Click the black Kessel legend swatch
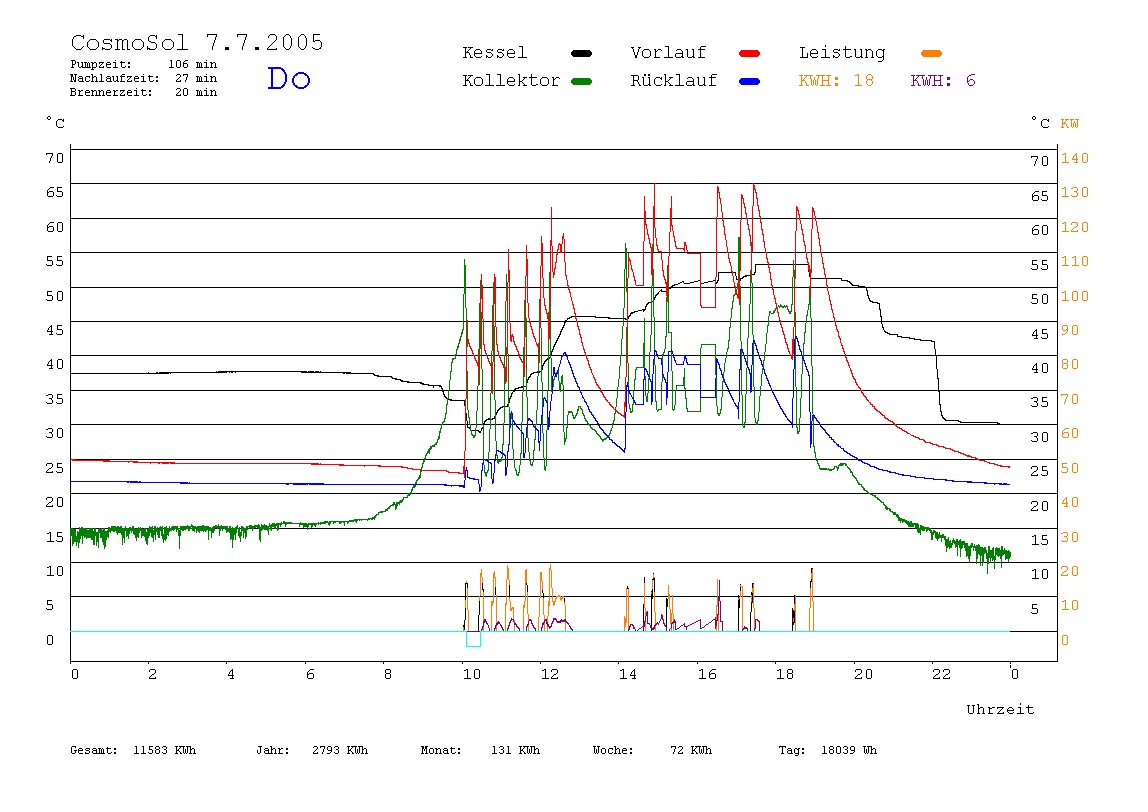The image size is (1148, 812). click(581, 53)
